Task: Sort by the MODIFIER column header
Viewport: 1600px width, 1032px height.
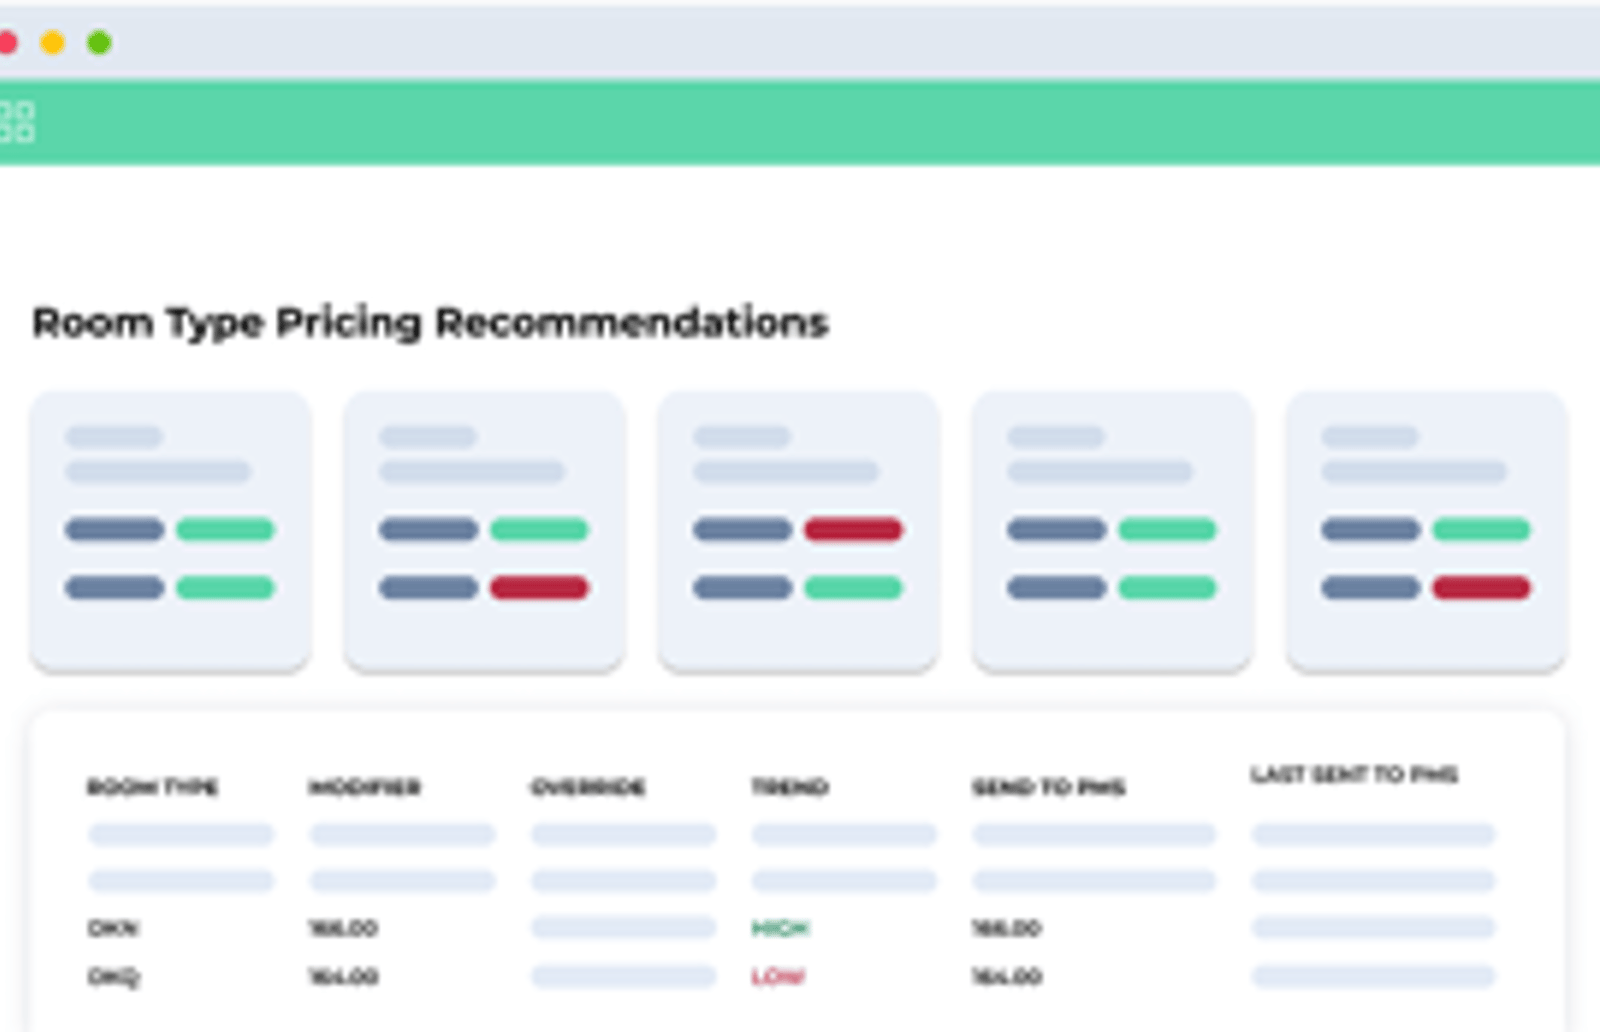Action: [x=364, y=787]
